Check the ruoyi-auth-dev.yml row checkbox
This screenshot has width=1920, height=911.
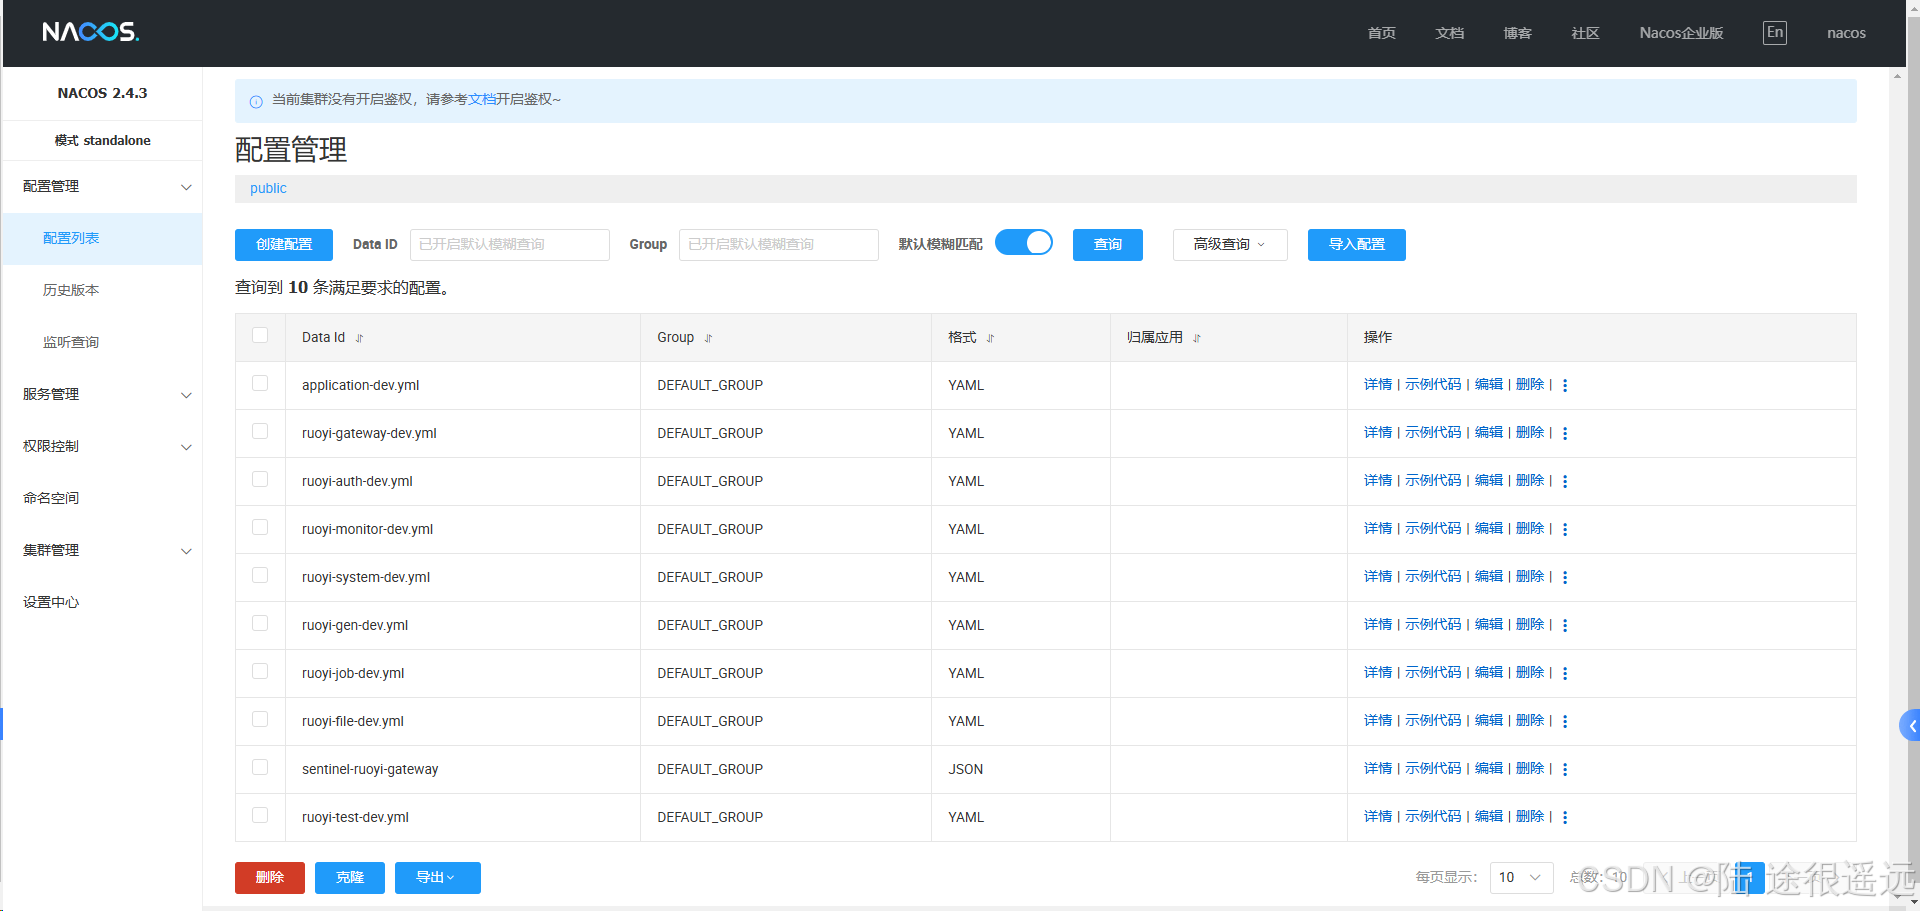pos(260,479)
